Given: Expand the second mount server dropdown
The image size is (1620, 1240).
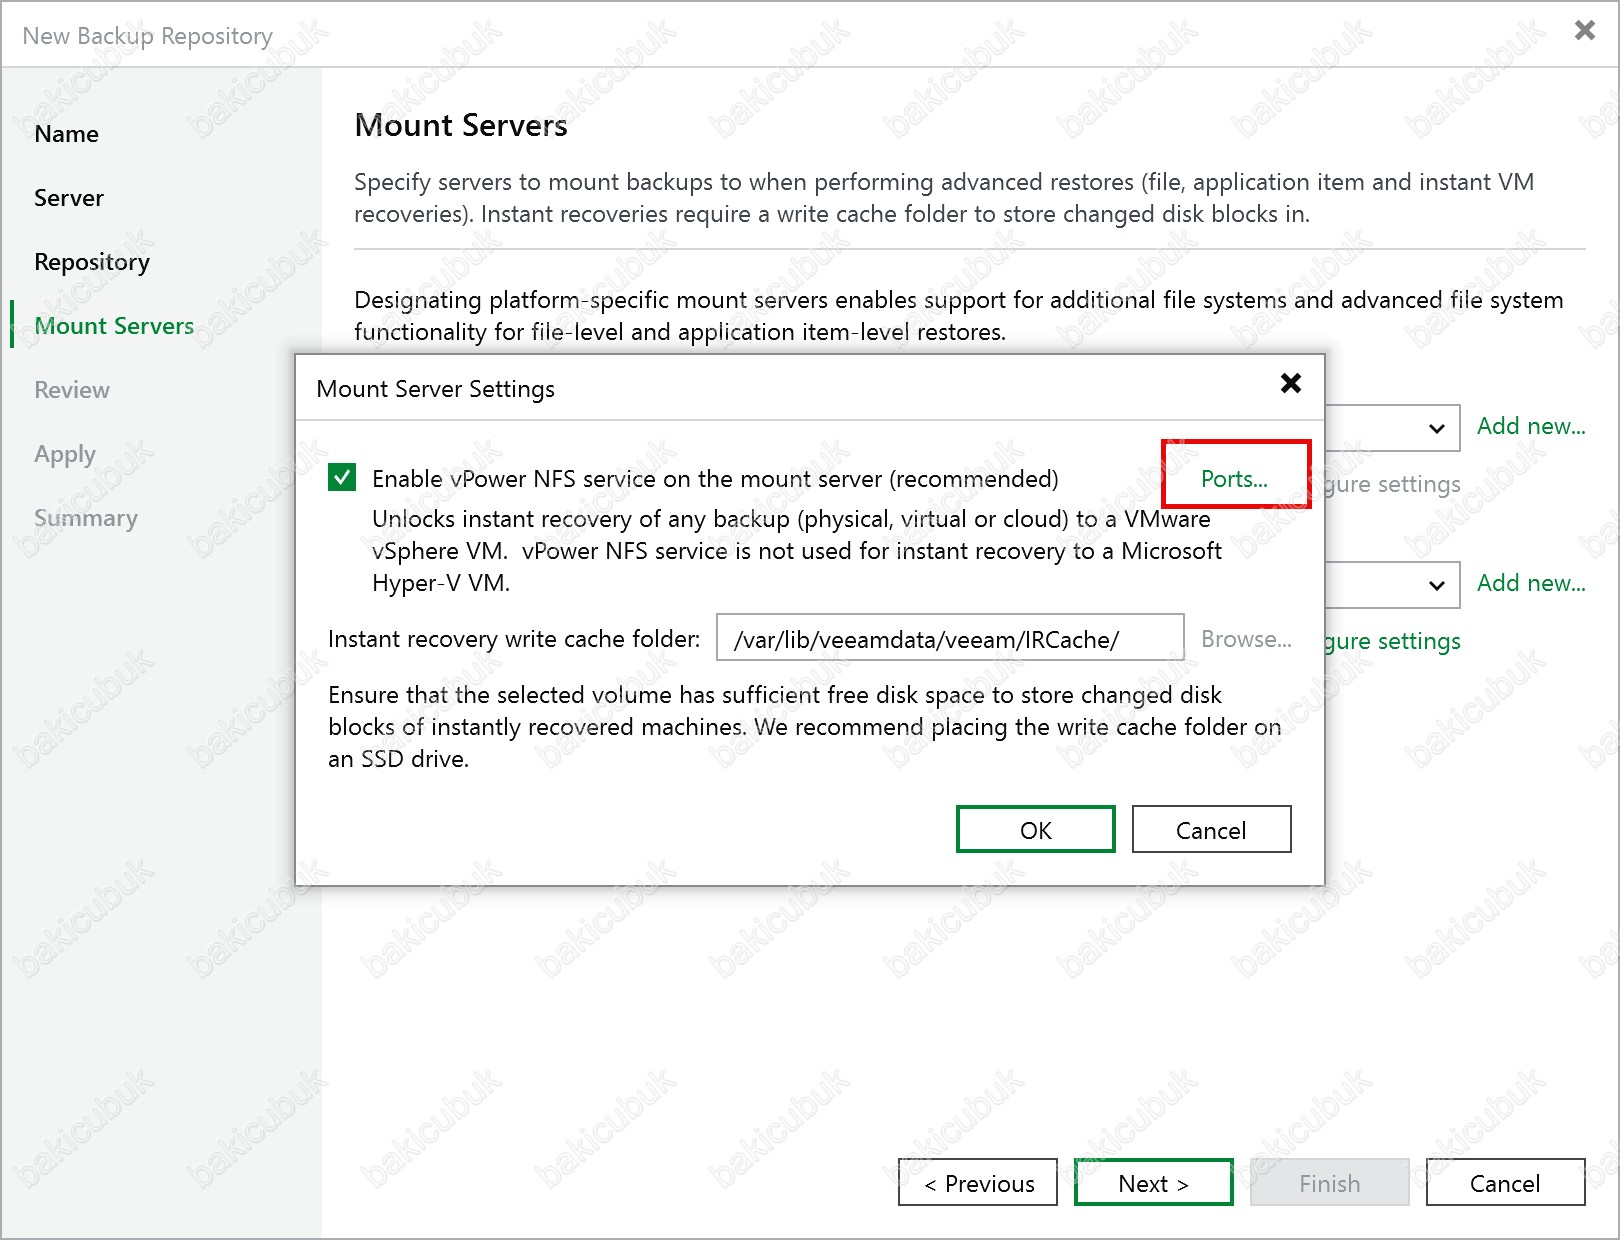Looking at the screenshot, I should click(x=1436, y=585).
